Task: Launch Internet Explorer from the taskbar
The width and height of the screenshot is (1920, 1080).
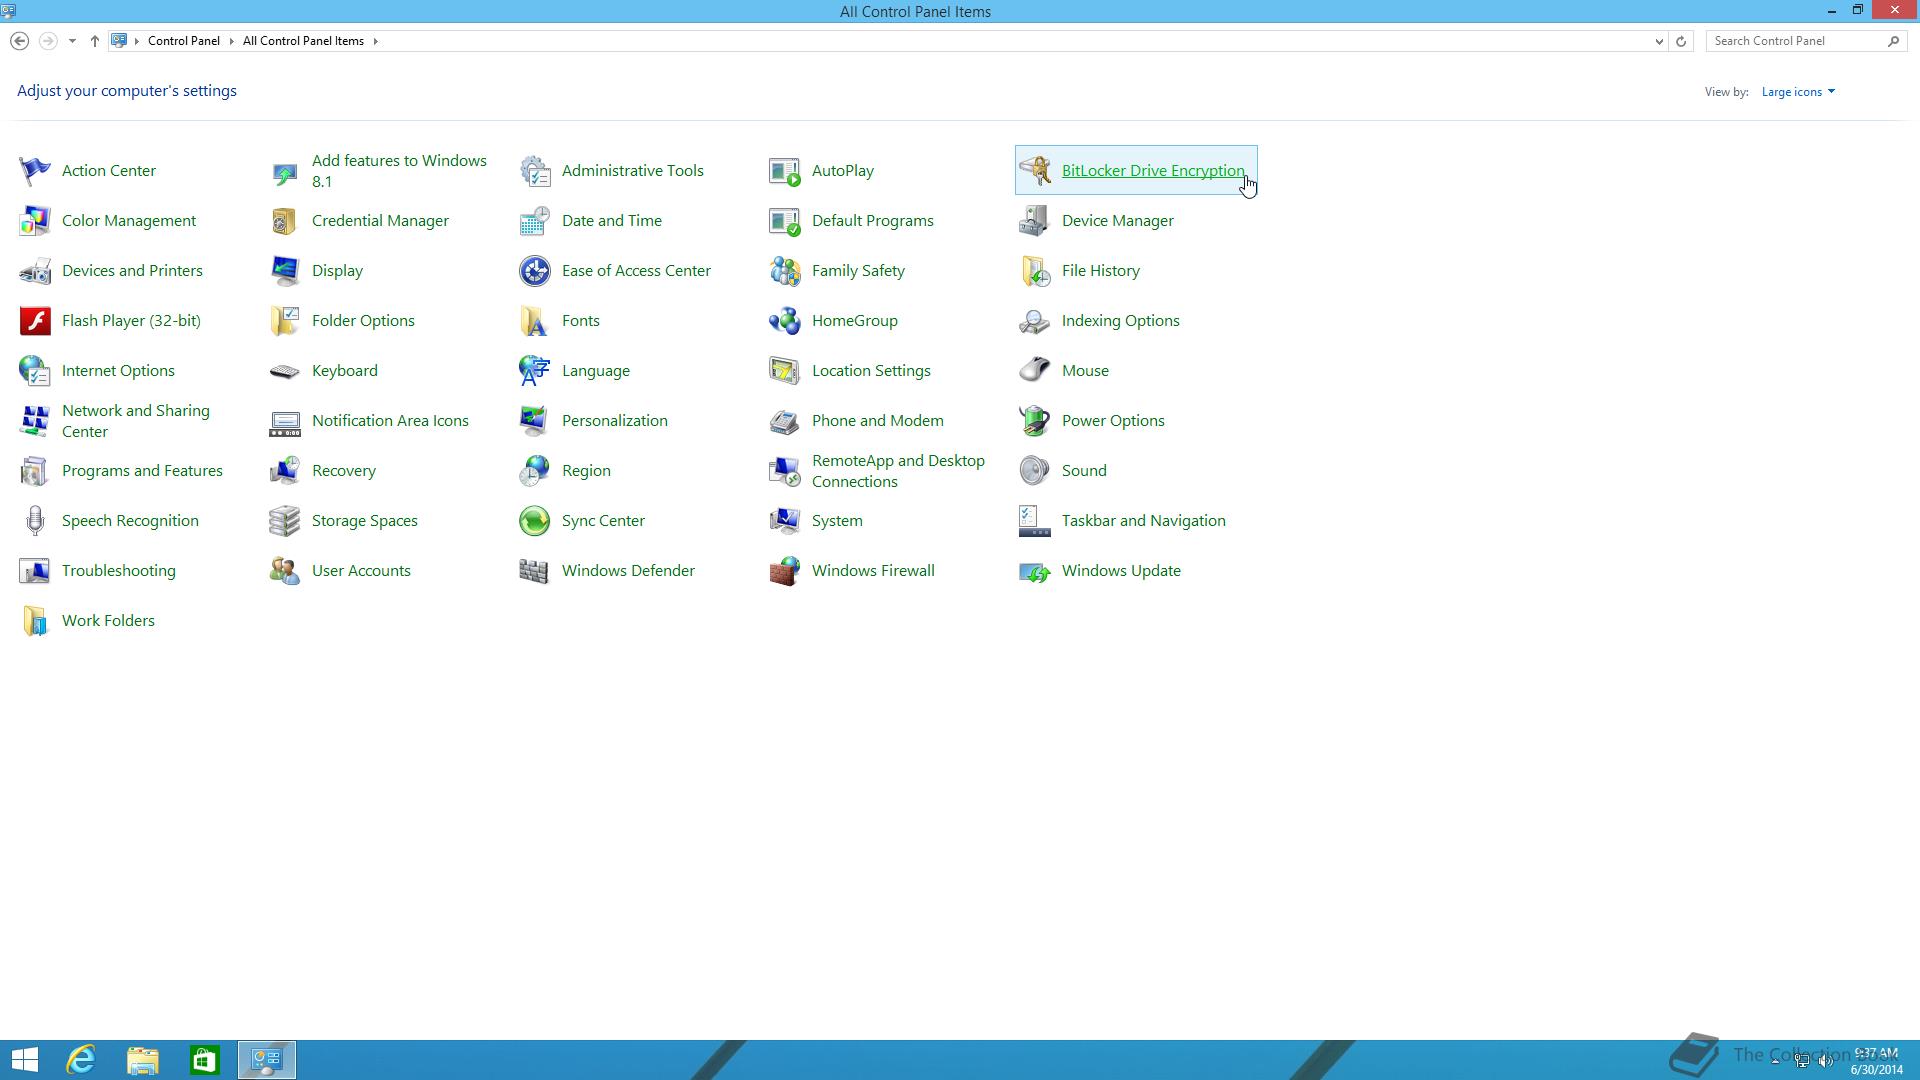Action: coord(81,1060)
